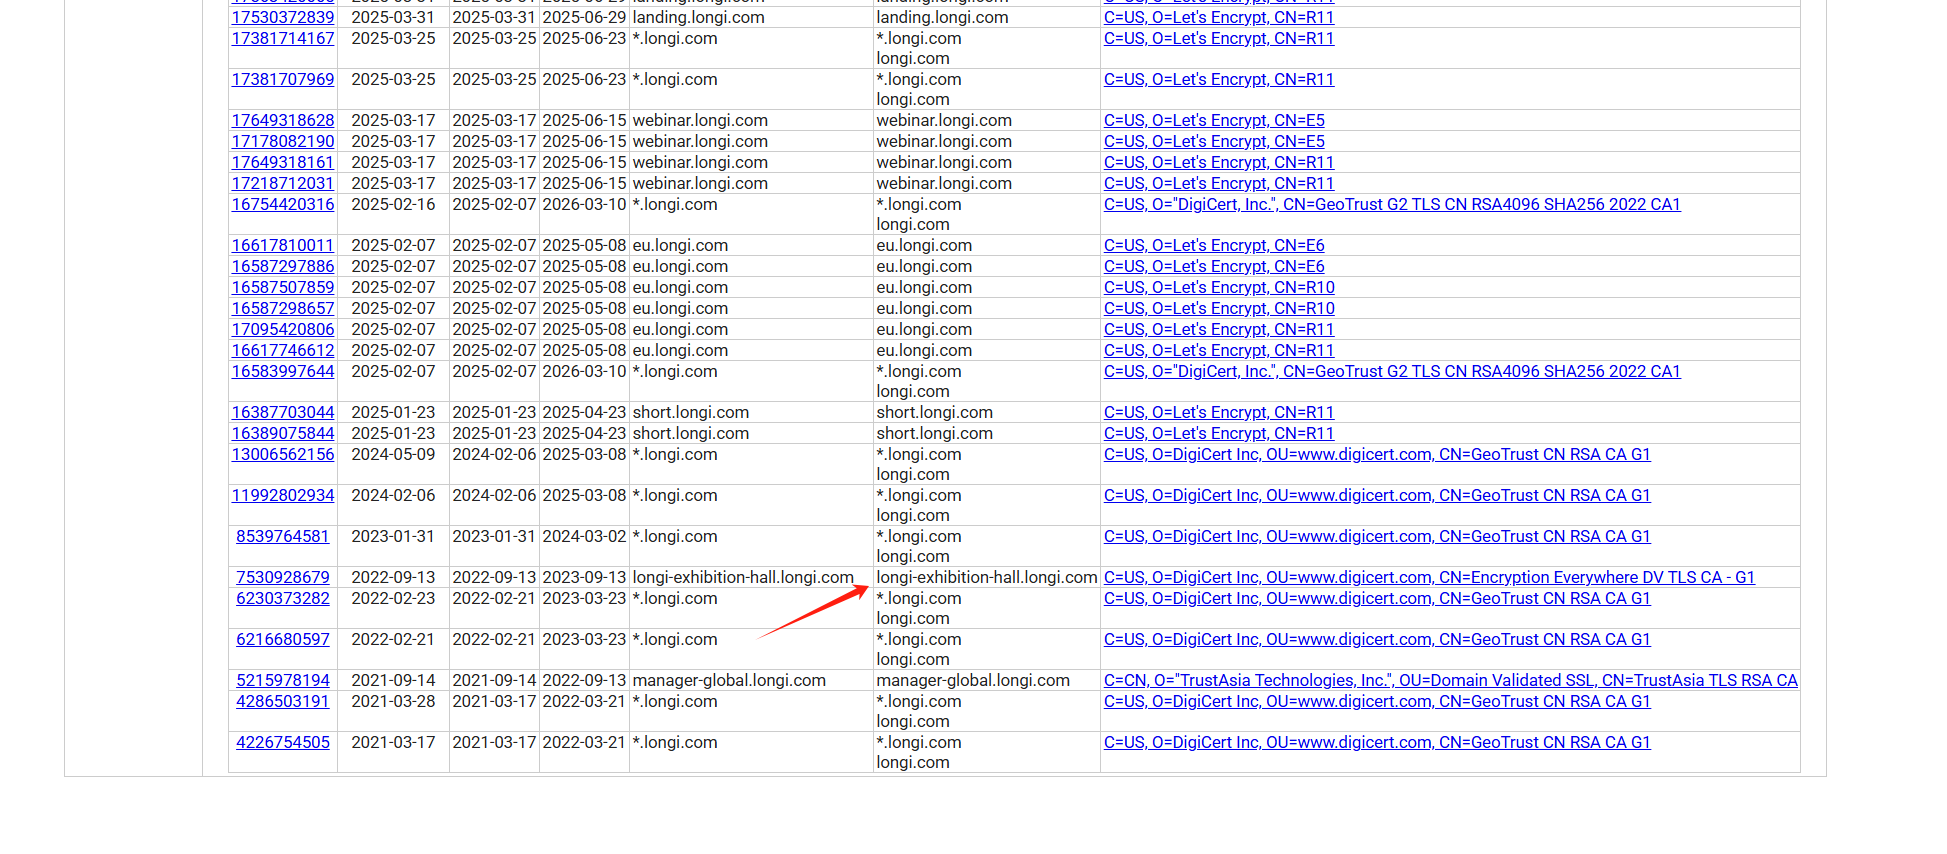Open certificate ID 16387703044
The height and width of the screenshot is (854, 1947).
pos(283,412)
